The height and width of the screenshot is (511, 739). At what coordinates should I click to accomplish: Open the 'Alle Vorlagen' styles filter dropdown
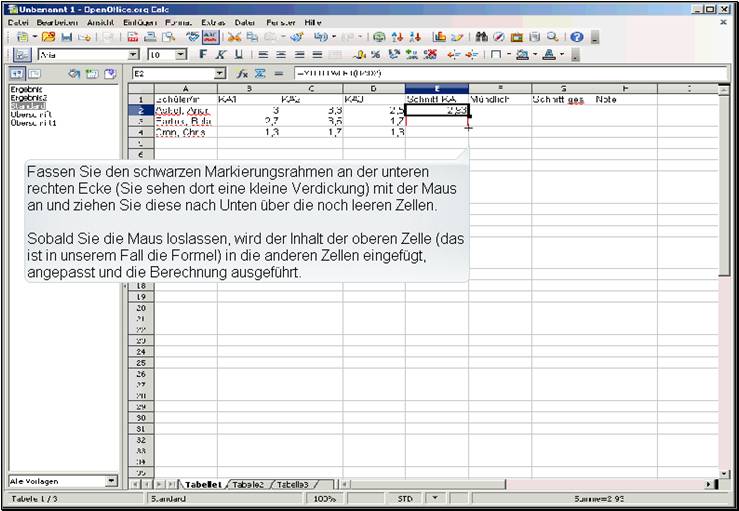[111, 481]
